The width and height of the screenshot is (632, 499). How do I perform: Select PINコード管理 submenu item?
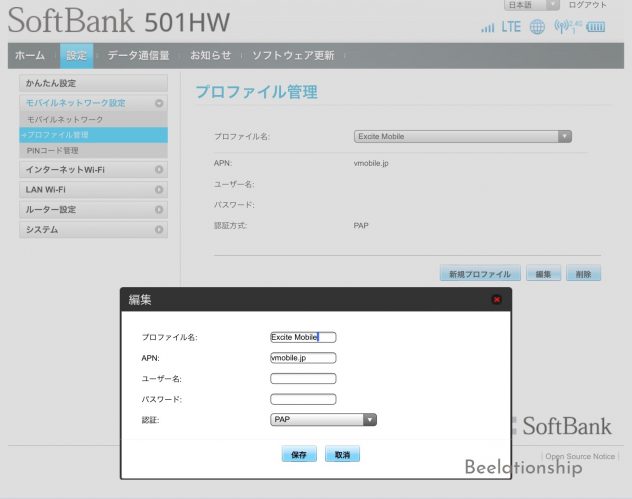point(93,151)
